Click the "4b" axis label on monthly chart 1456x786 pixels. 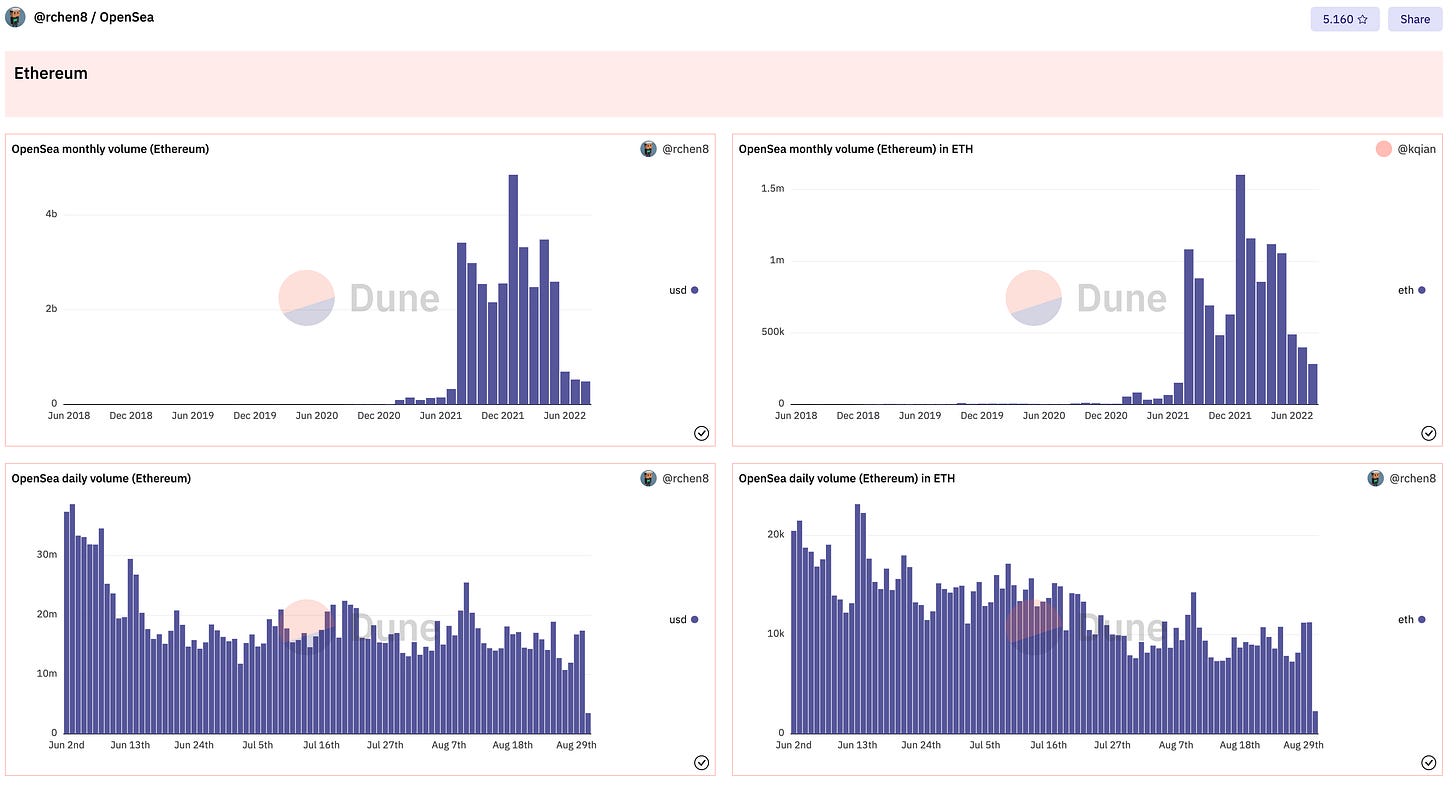click(x=50, y=214)
